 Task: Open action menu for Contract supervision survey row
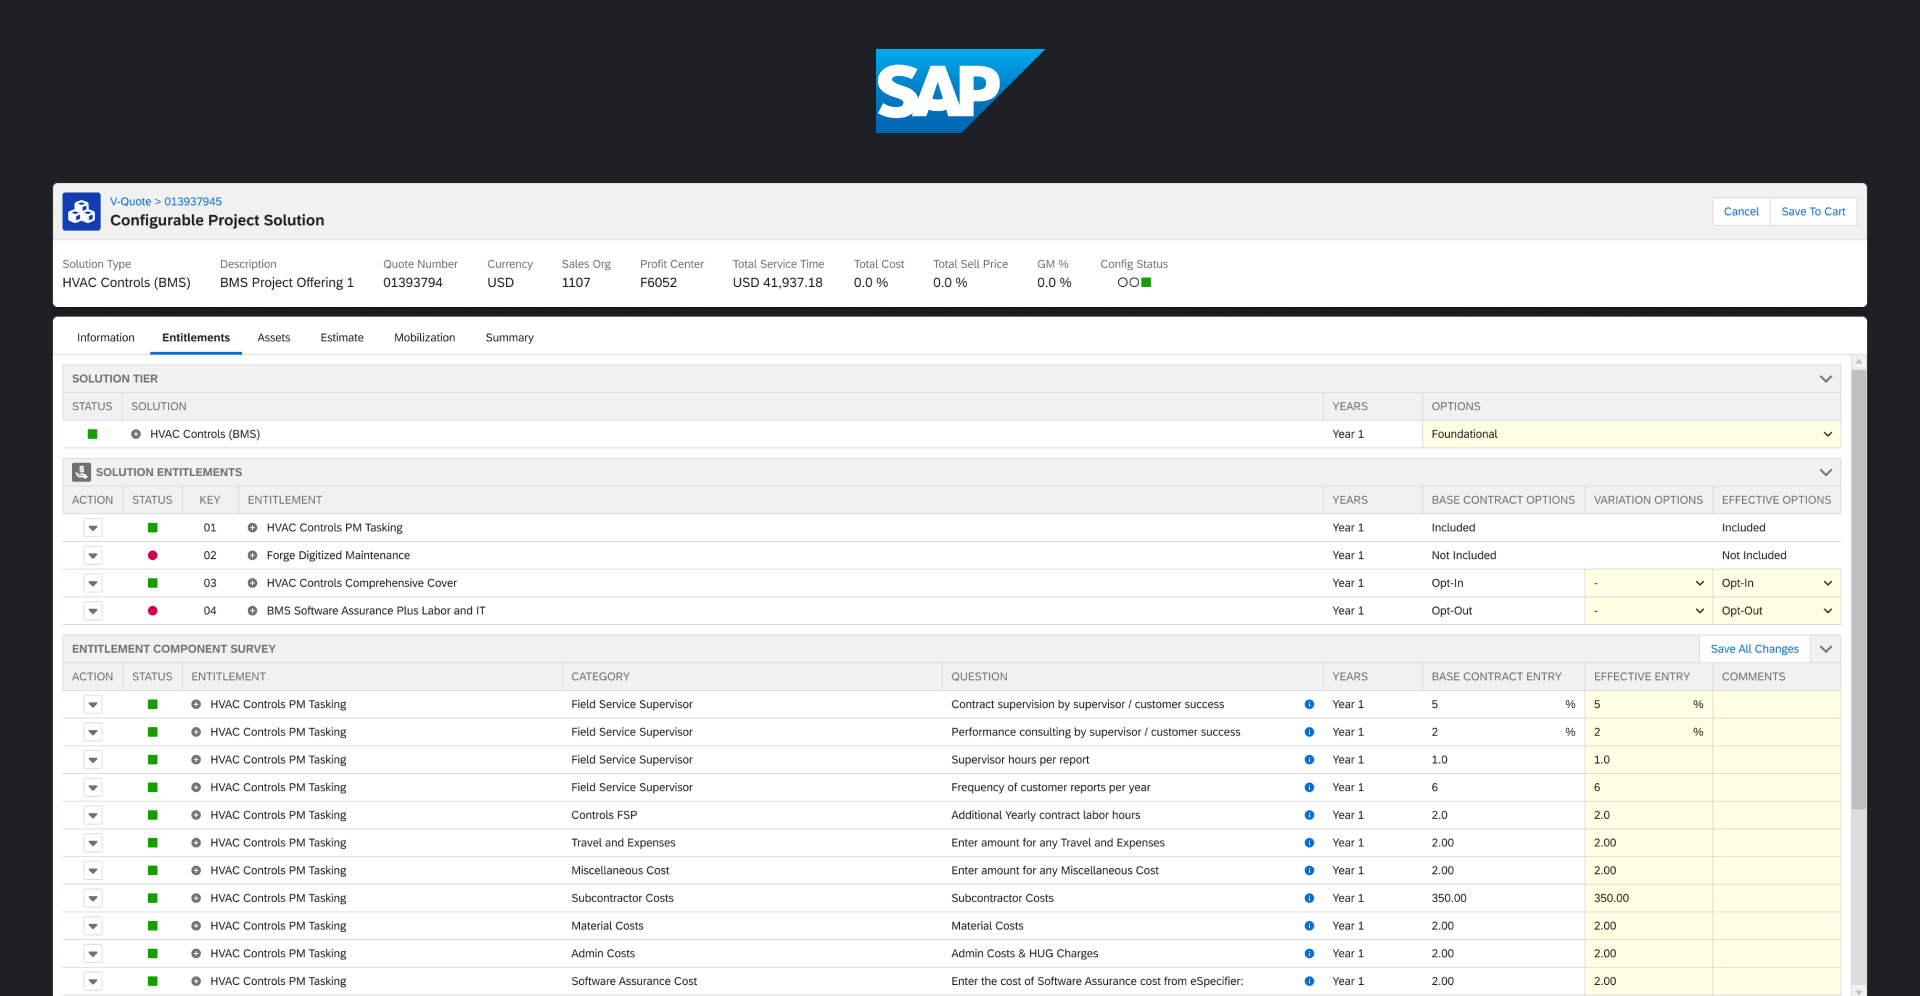[93, 705]
